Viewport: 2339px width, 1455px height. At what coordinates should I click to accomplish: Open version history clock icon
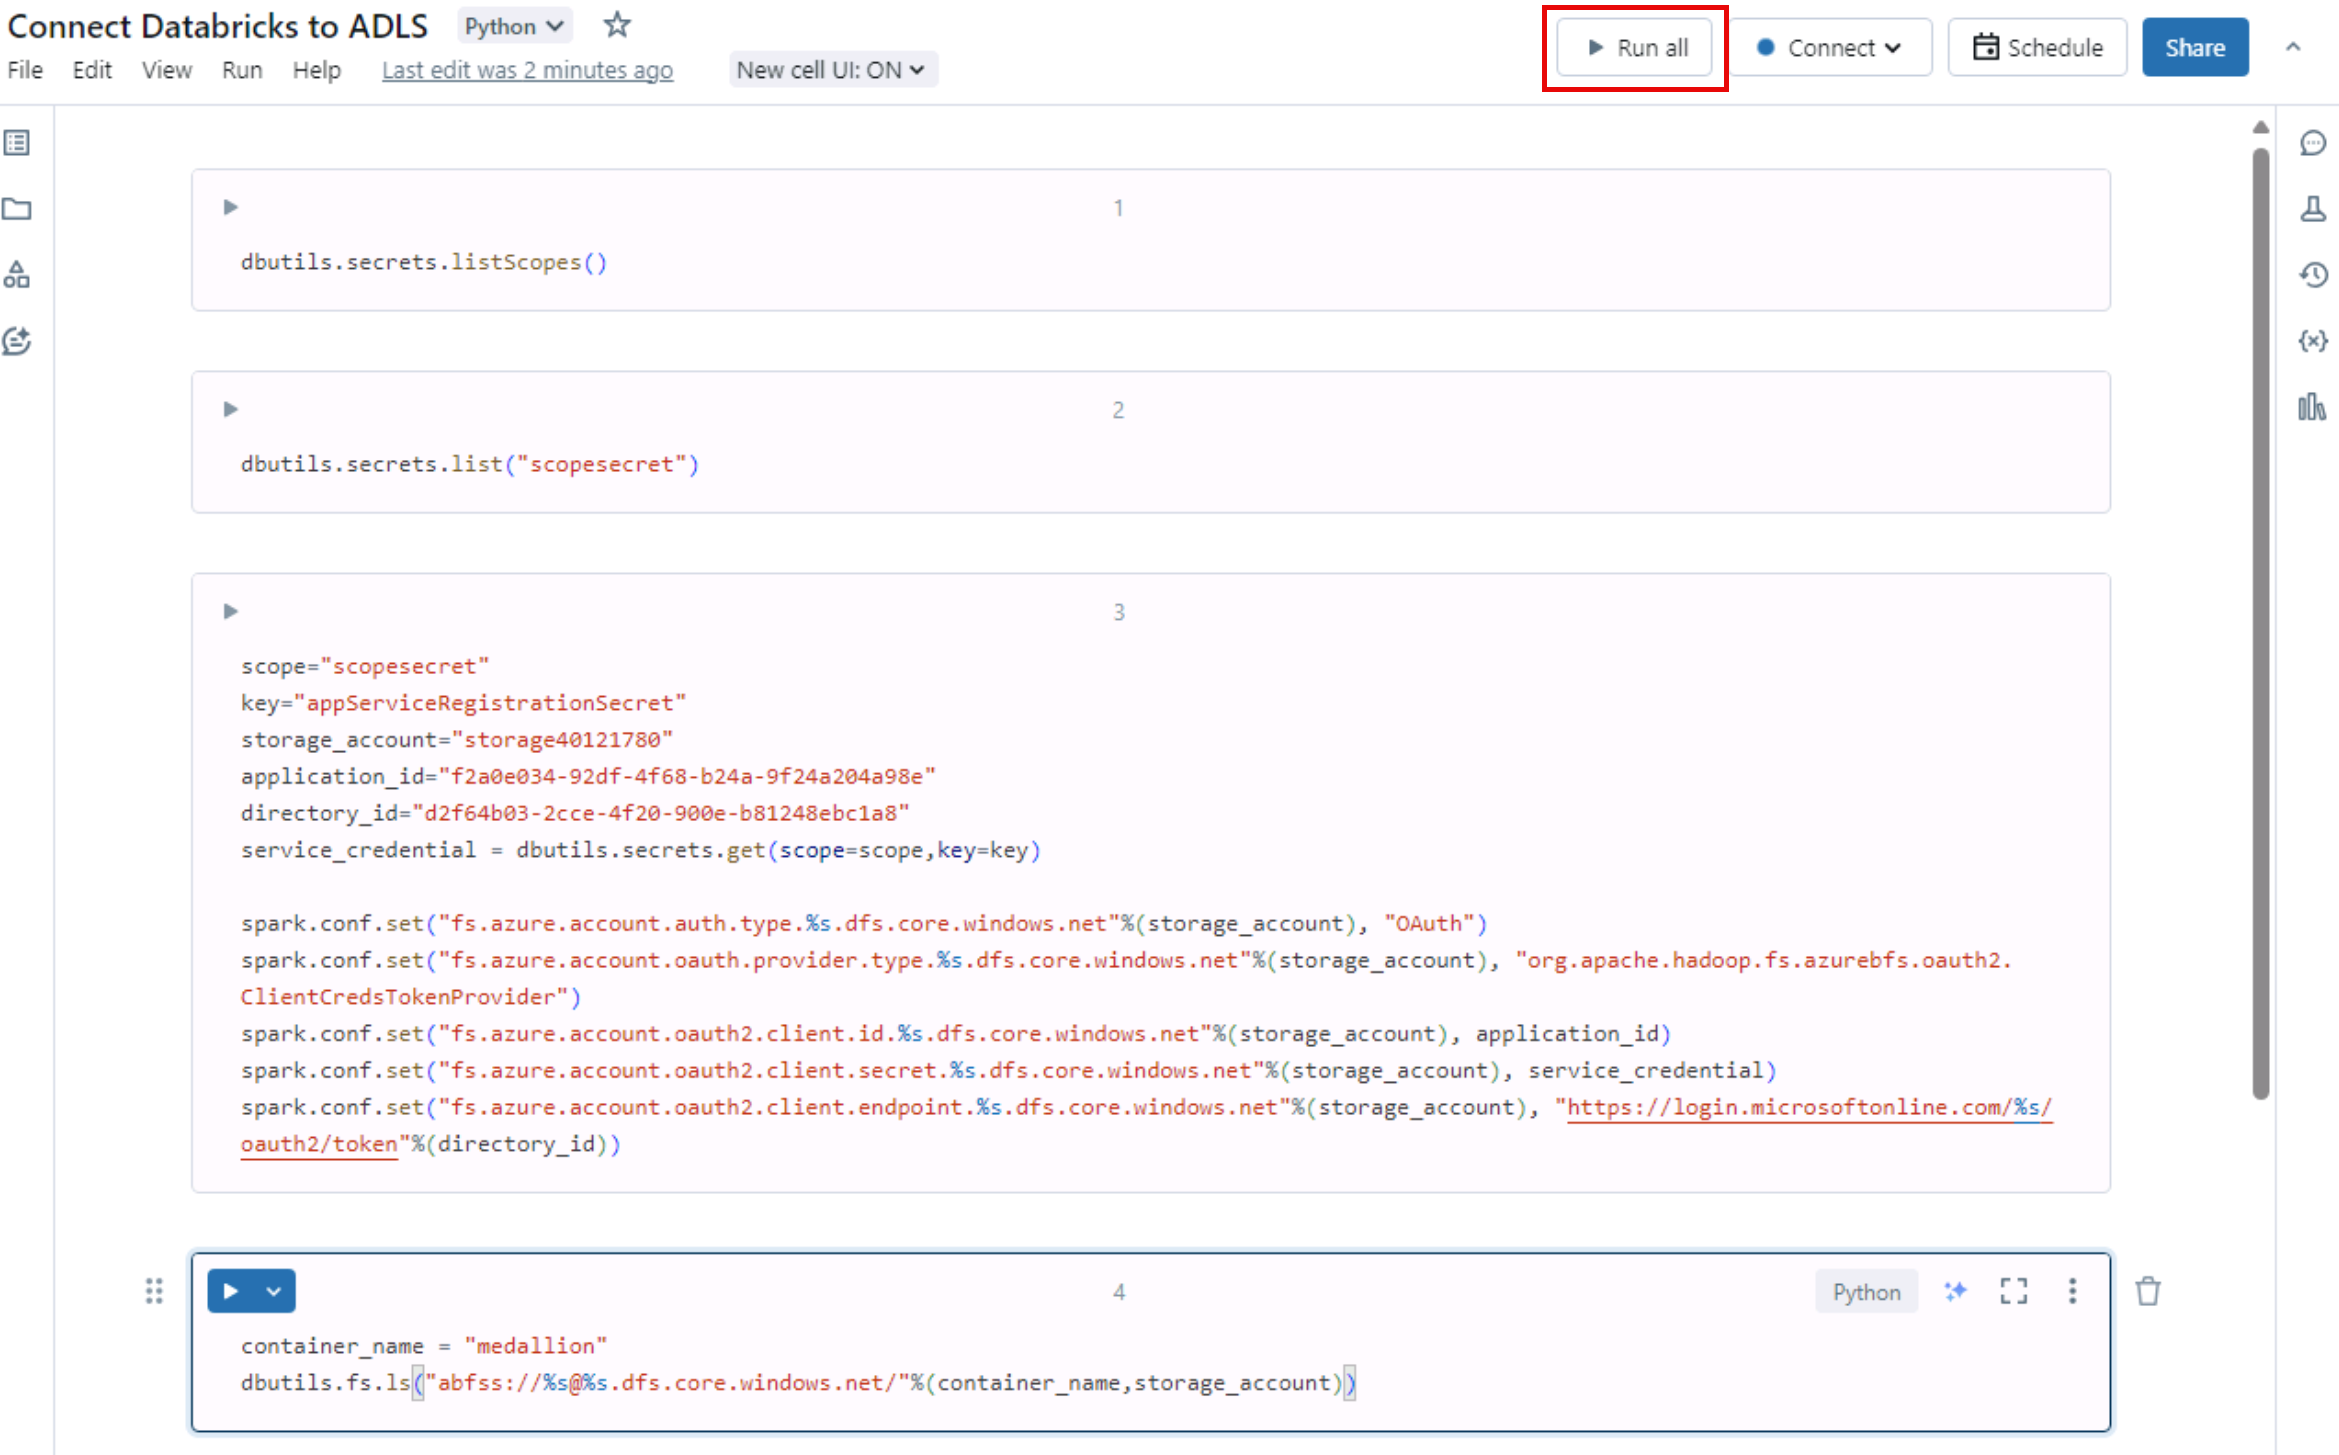[x=2312, y=275]
